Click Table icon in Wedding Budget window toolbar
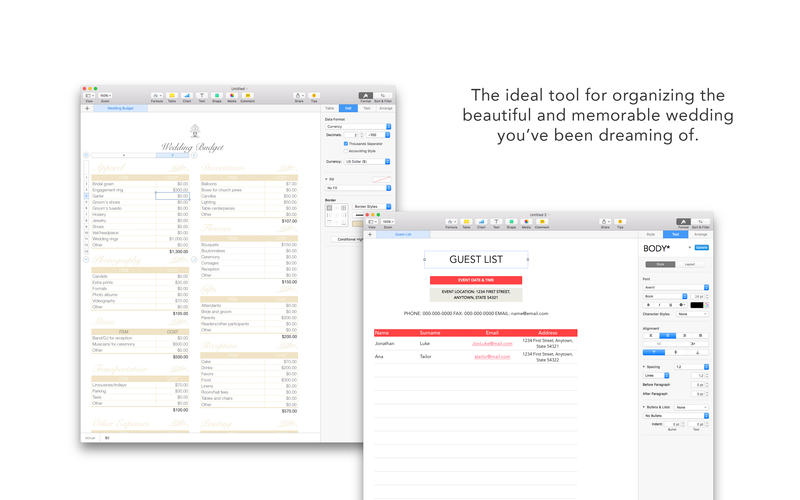800x500 pixels. coord(172,95)
